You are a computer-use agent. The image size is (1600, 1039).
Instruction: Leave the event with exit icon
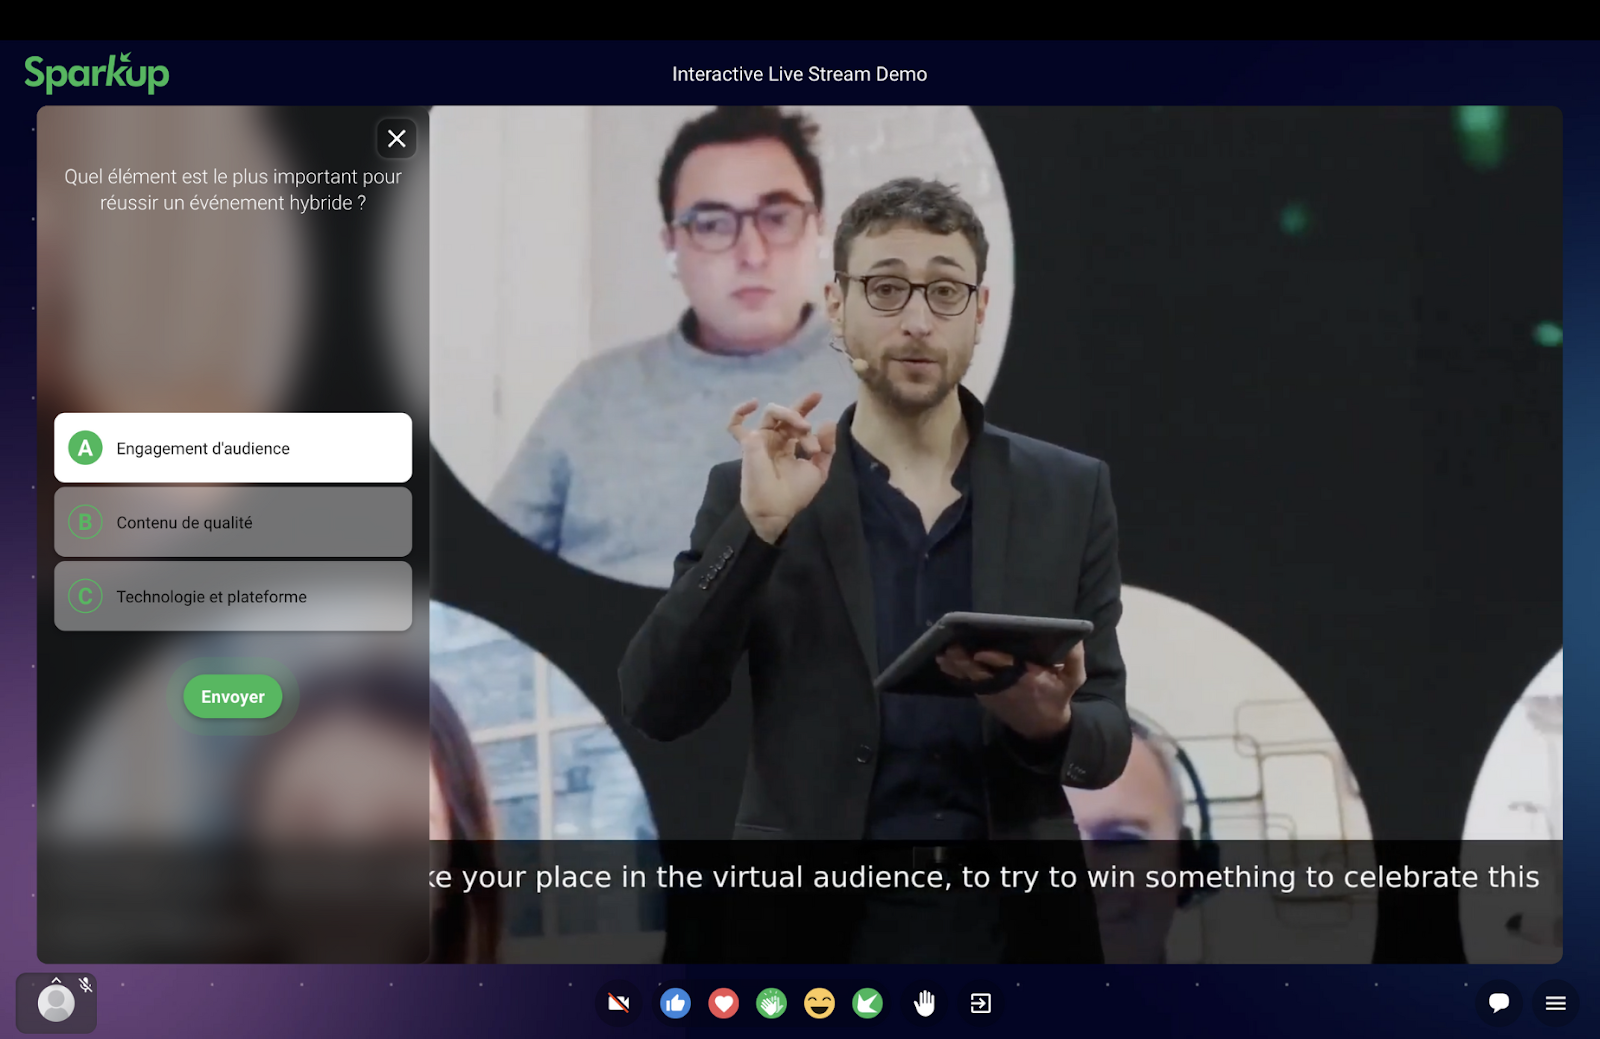pos(981,1003)
